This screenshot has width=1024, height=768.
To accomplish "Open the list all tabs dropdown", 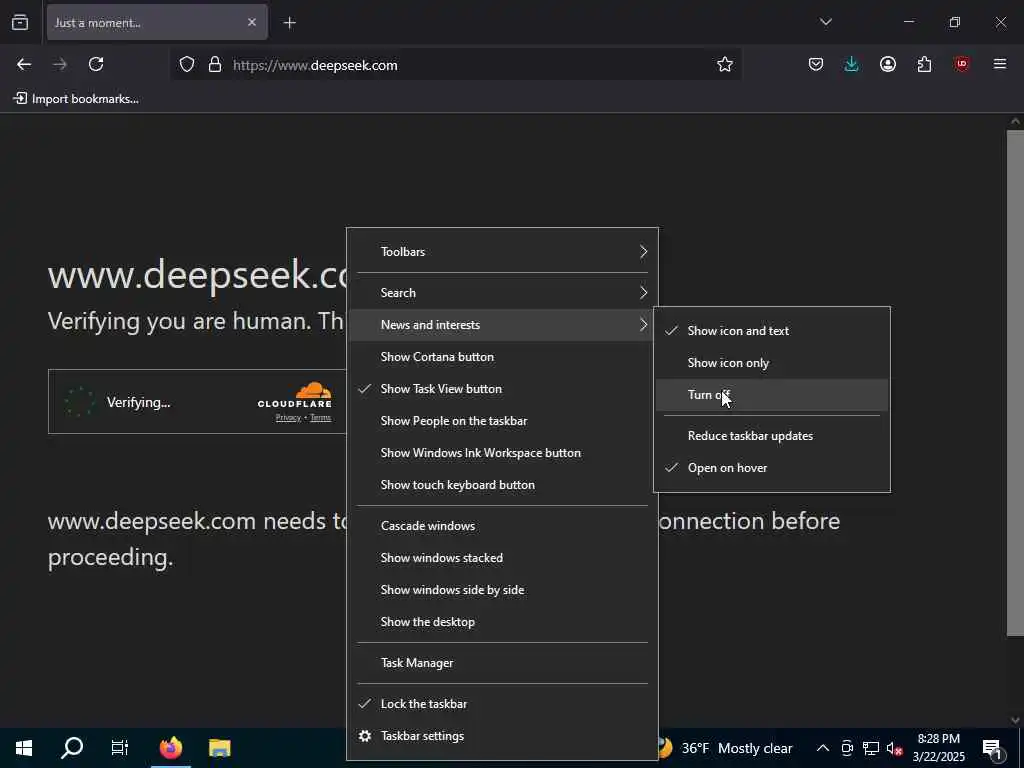I will pyautogui.click(x=825, y=22).
